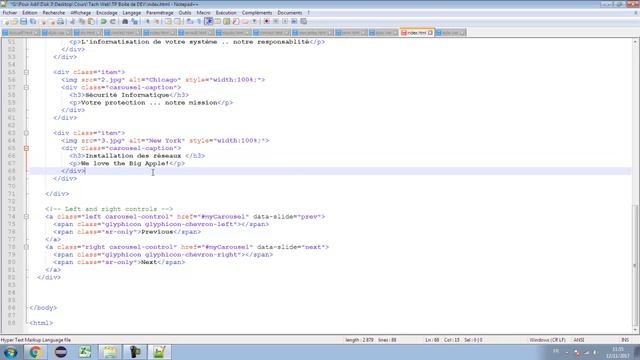Click the Close document toolbar icon

[x=42, y=21]
